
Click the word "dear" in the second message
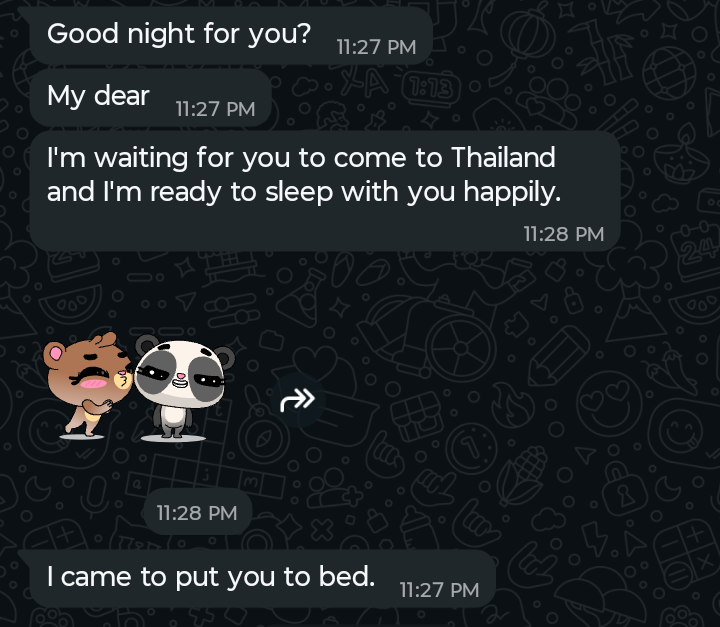(122, 96)
